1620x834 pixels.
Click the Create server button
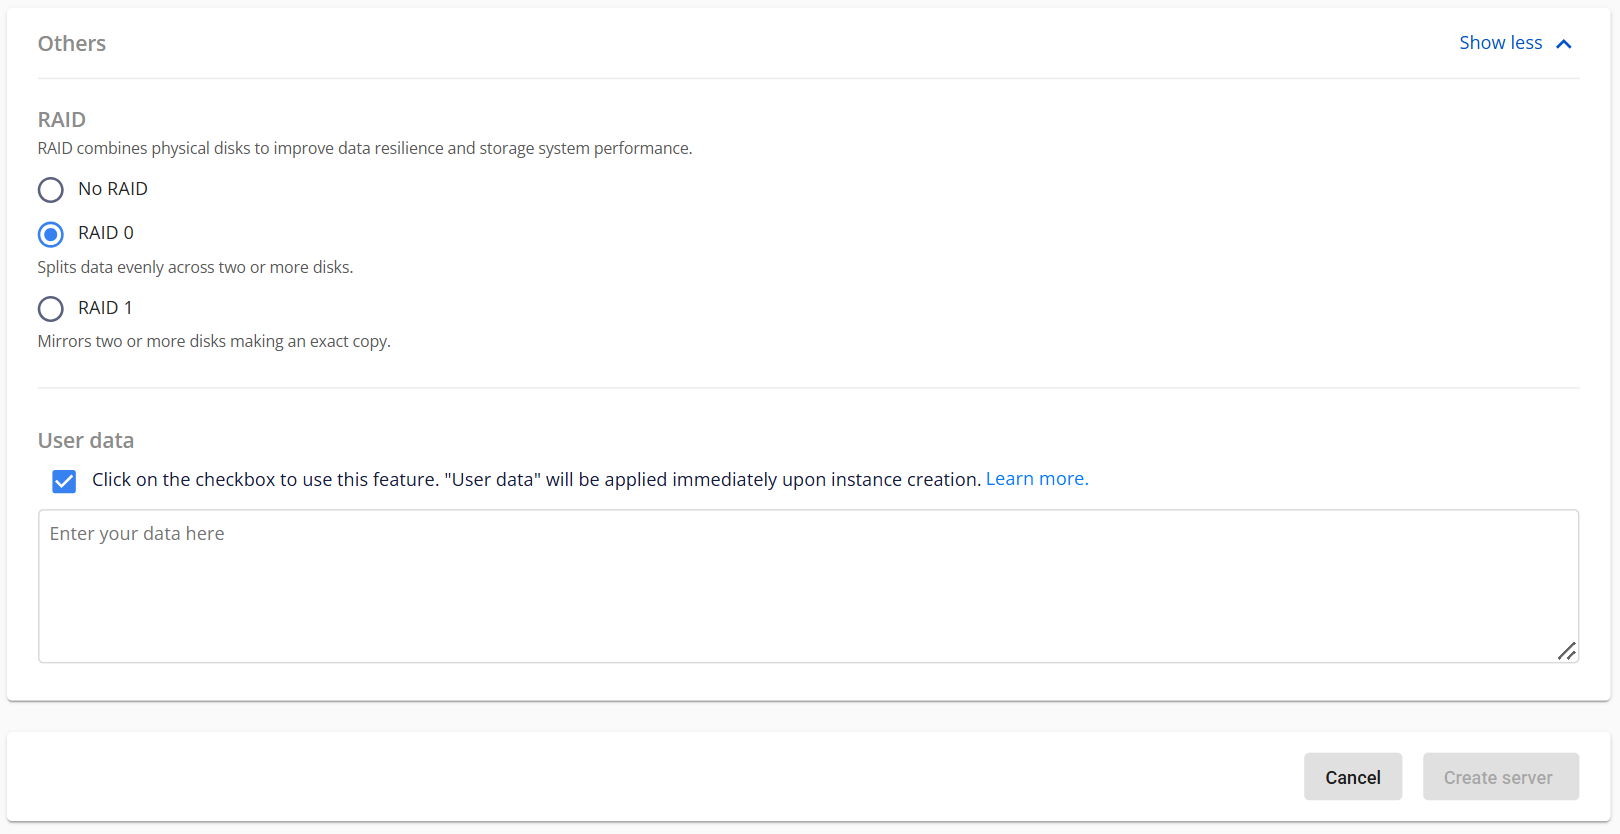coord(1500,777)
